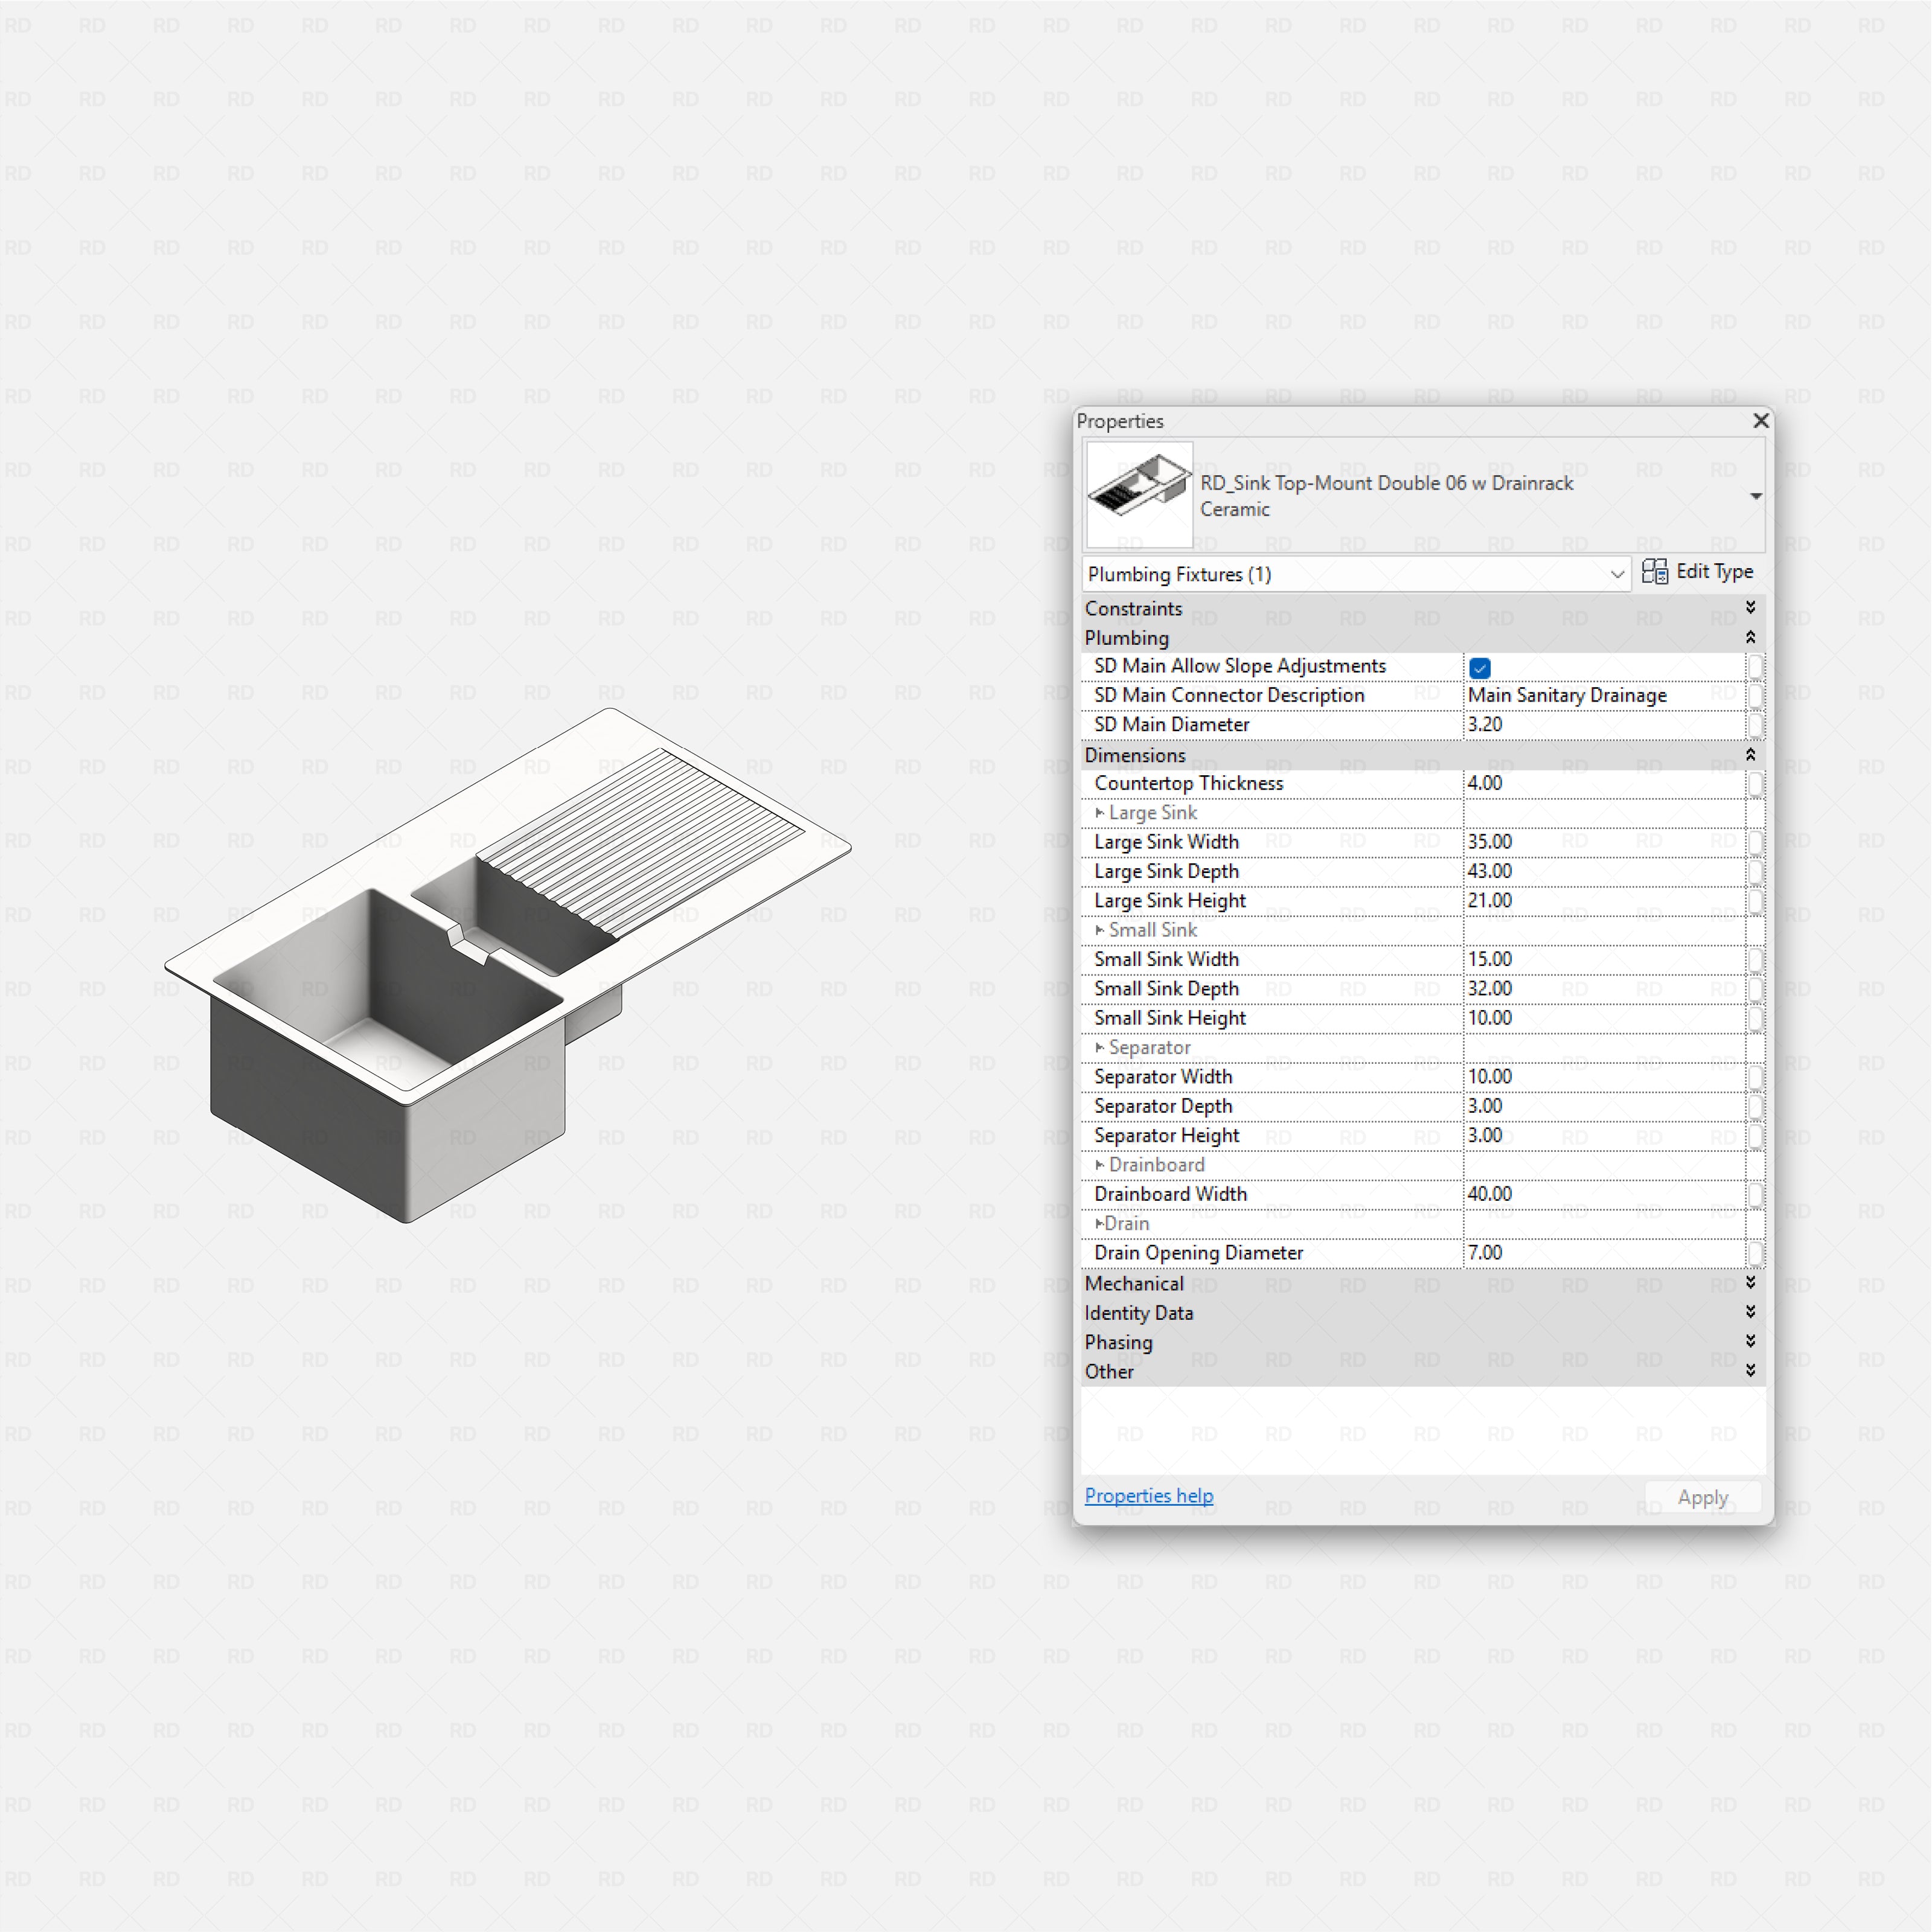Expand the Constraints section
The image size is (1932, 1932).
(x=1751, y=607)
